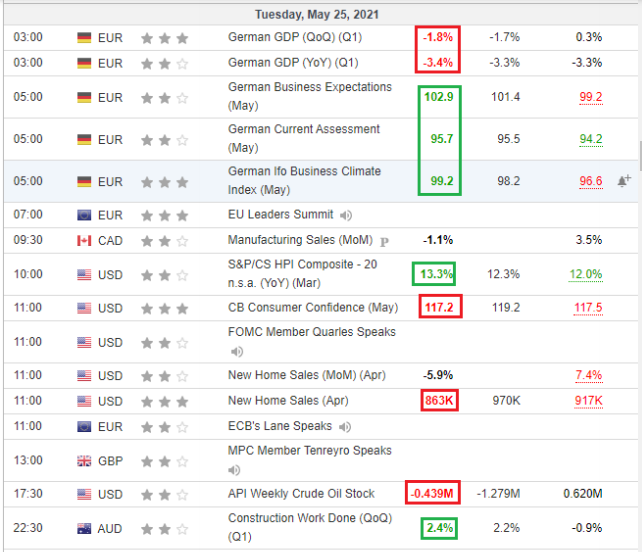Click the EU flag on the ECB's Lane Speaks row
Image resolution: width=642 pixels, height=552 pixels.
click(84, 426)
